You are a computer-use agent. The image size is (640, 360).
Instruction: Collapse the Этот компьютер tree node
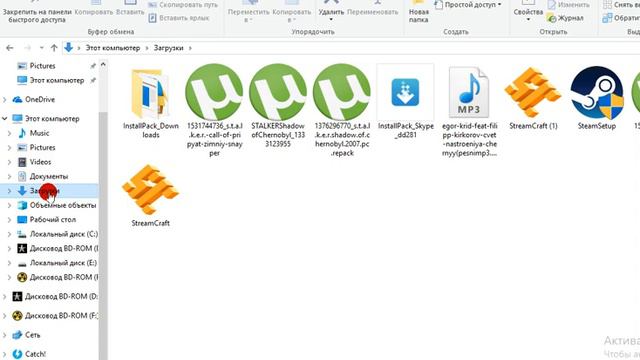[5, 119]
